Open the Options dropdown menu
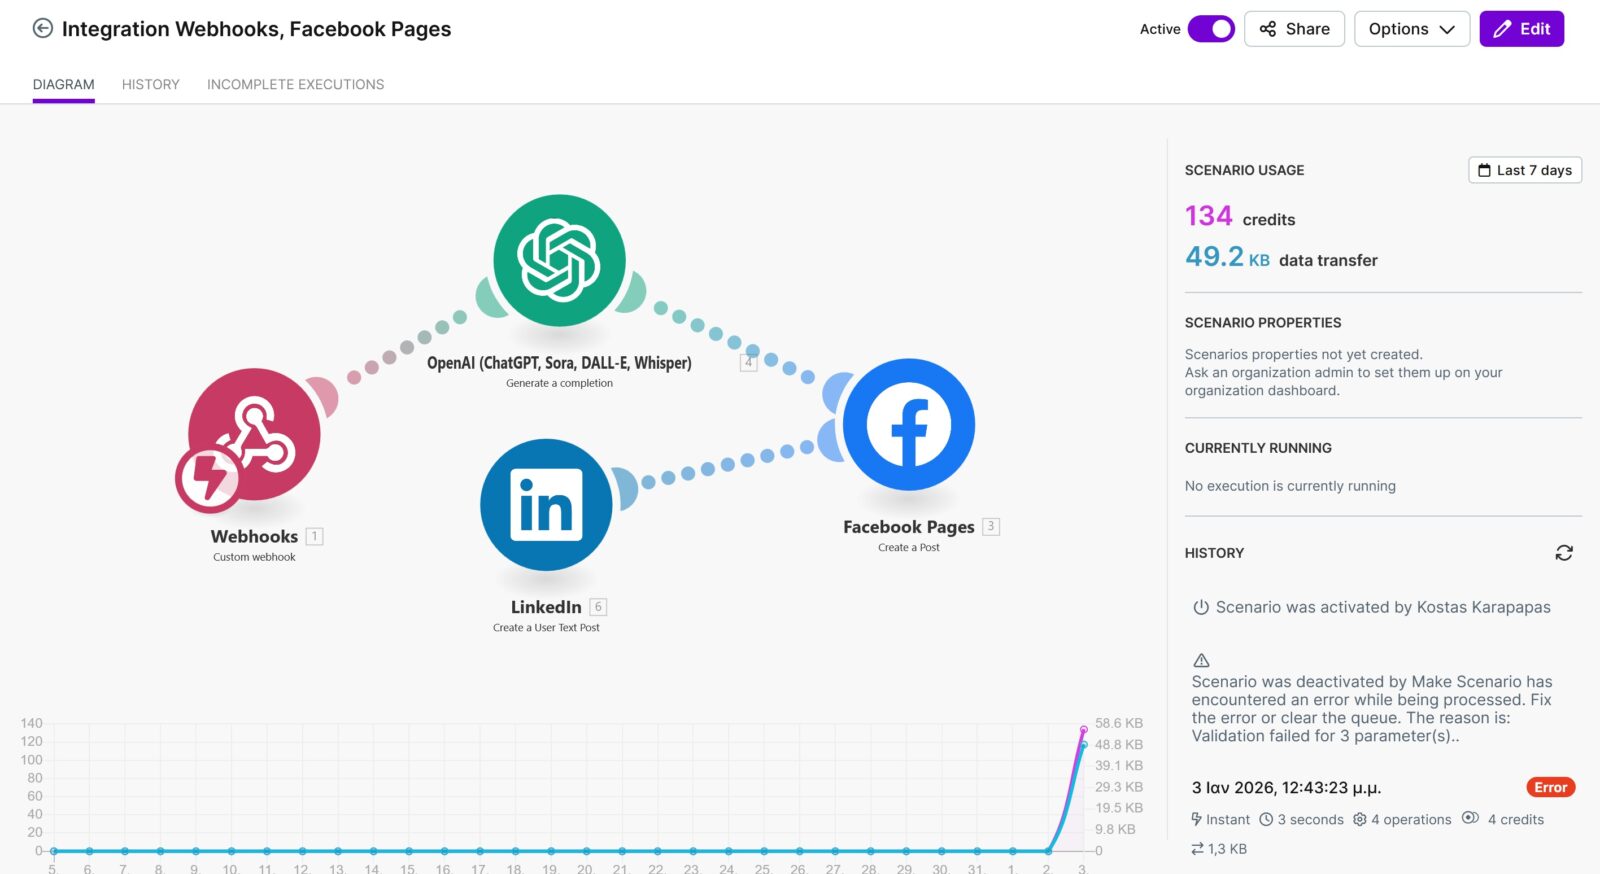The width and height of the screenshot is (1600, 874). 1411,29
